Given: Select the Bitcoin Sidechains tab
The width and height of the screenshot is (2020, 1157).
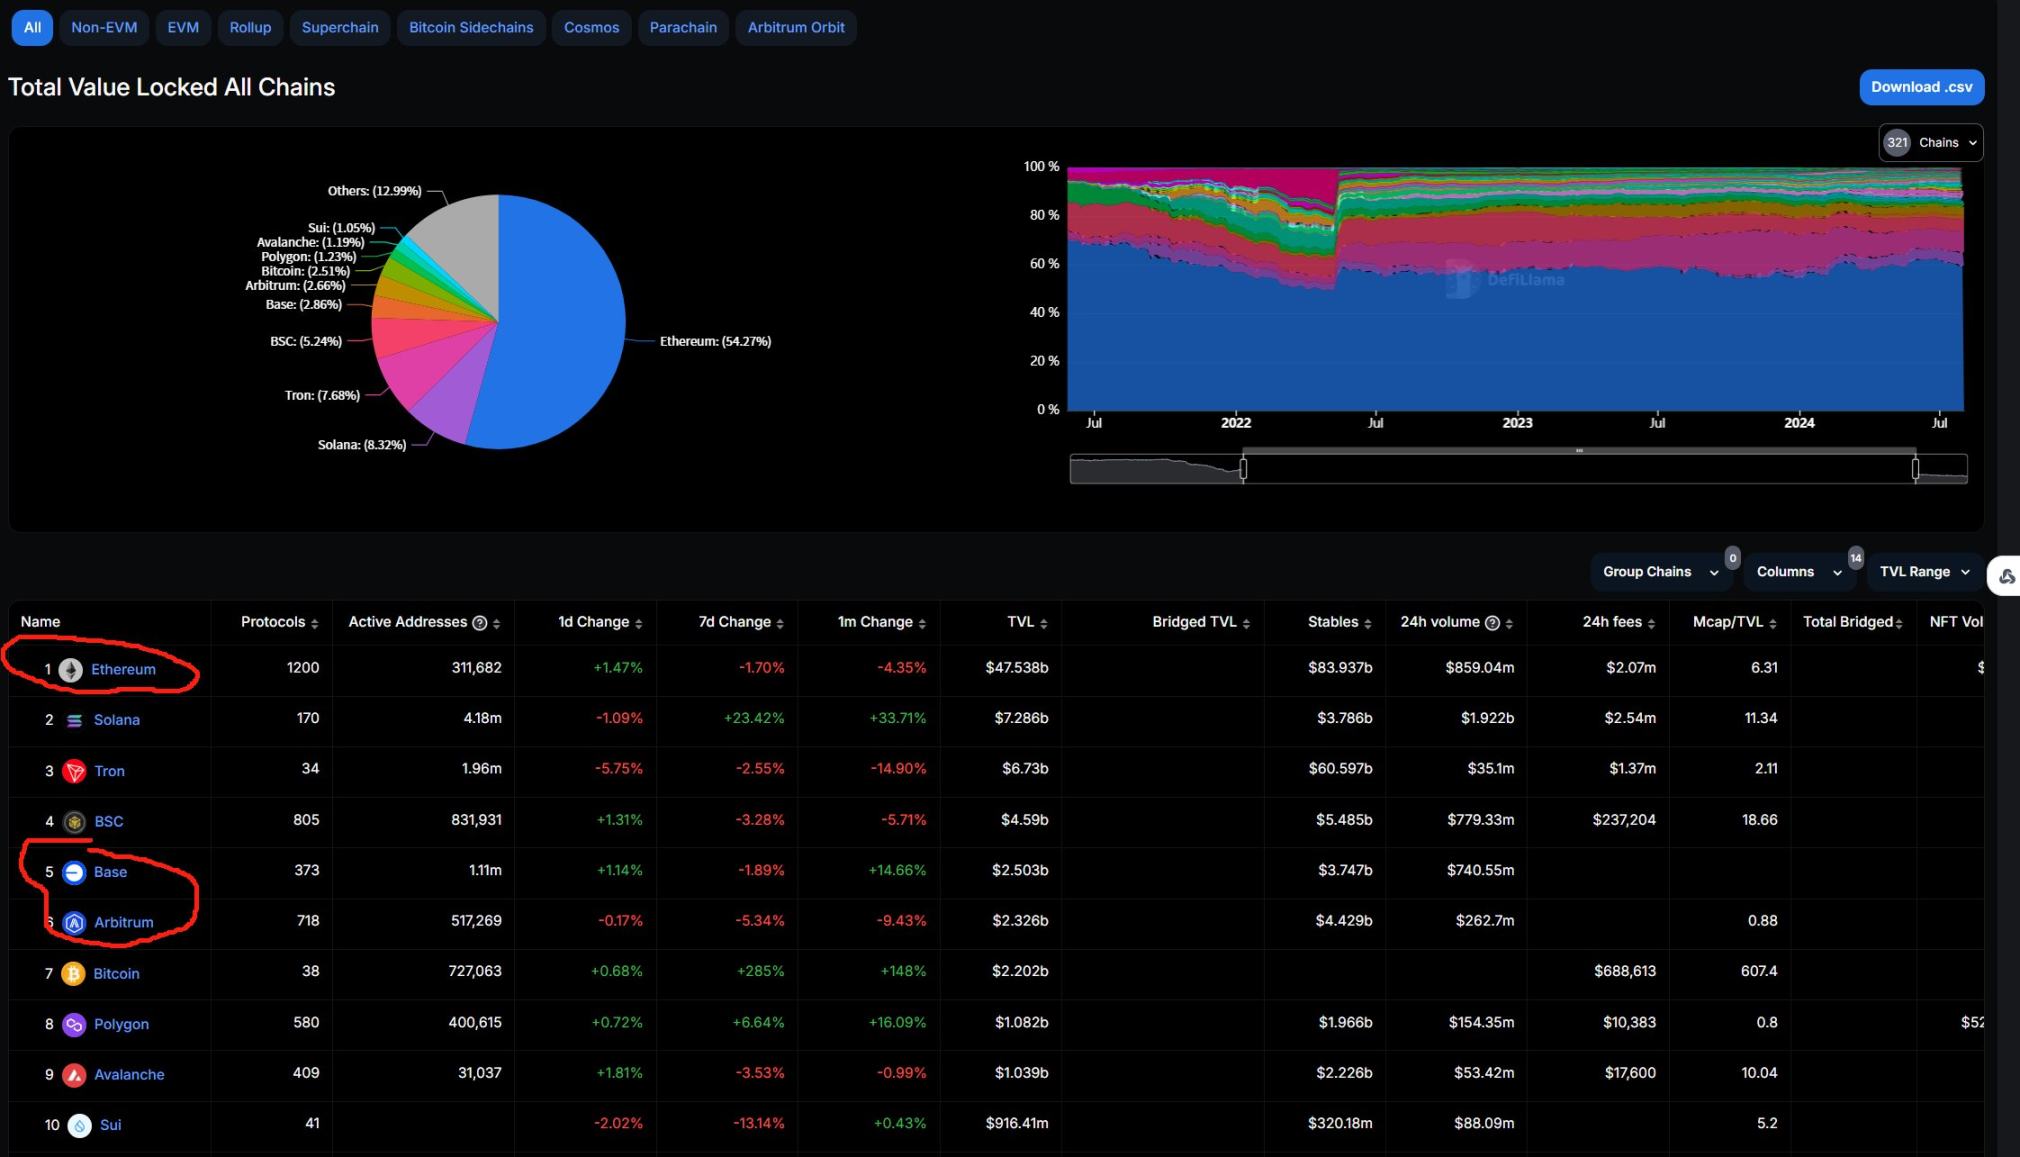Looking at the screenshot, I should (x=471, y=27).
